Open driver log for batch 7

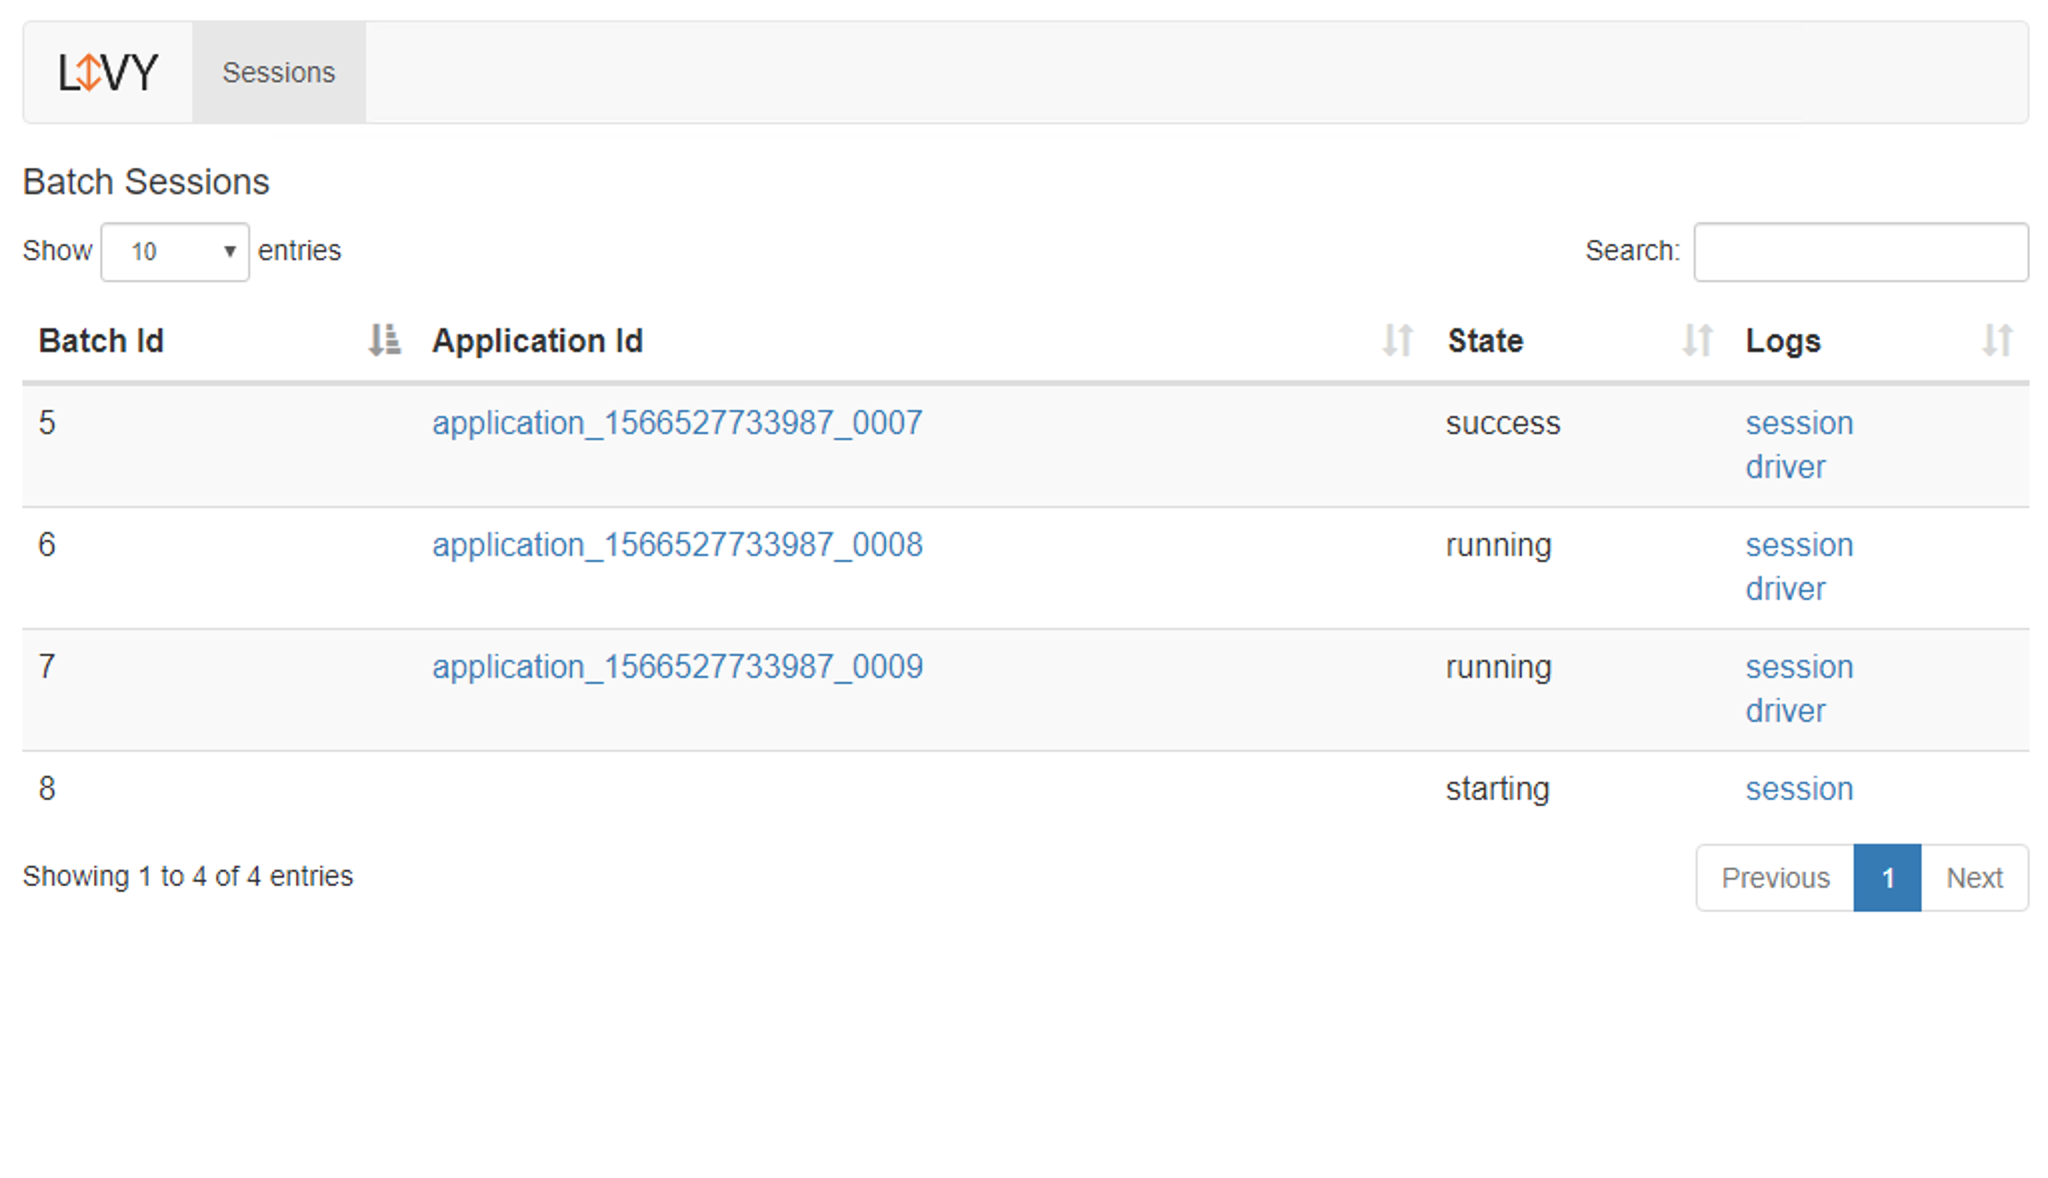(1785, 712)
